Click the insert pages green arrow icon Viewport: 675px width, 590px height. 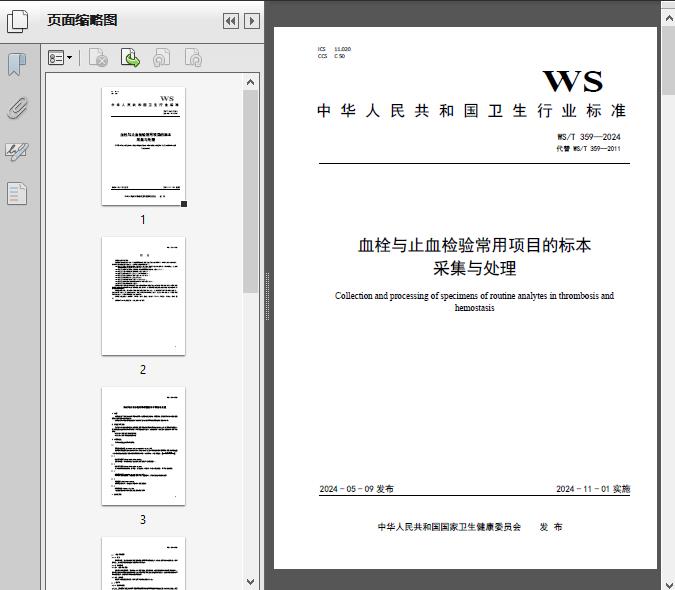click(x=130, y=57)
